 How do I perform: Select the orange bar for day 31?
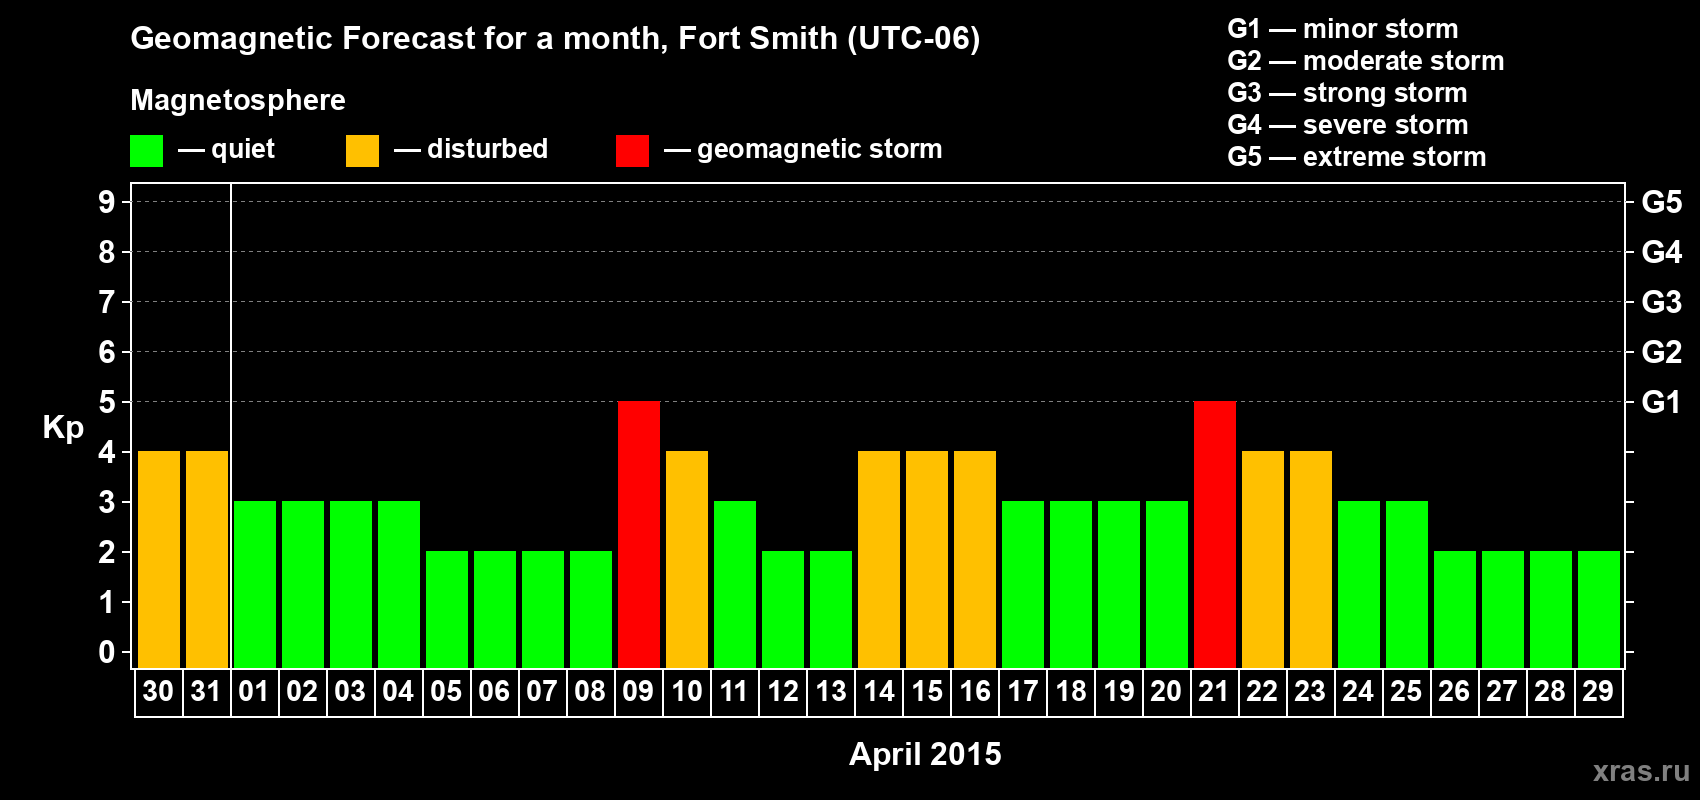pyautogui.click(x=207, y=560)
